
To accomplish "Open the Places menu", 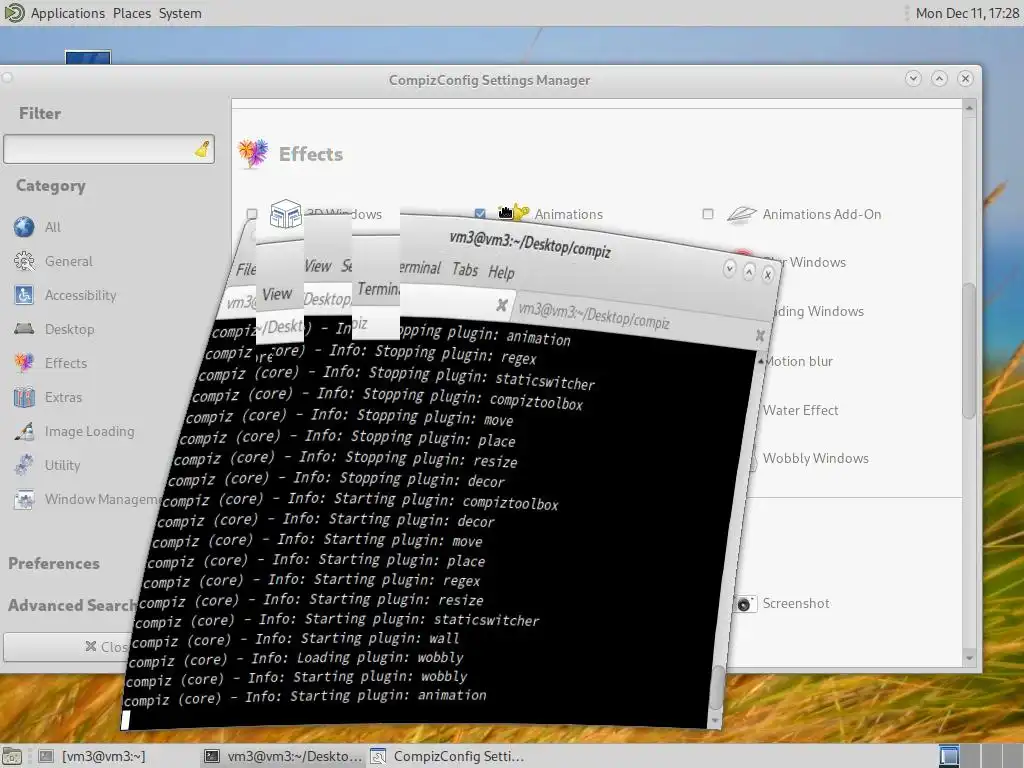I will [x=132, y=13].
